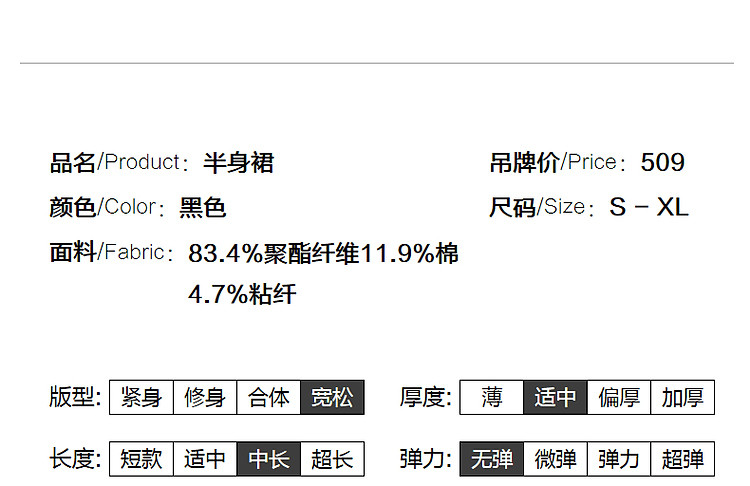Select the 短款 length option

click(141, 459)
